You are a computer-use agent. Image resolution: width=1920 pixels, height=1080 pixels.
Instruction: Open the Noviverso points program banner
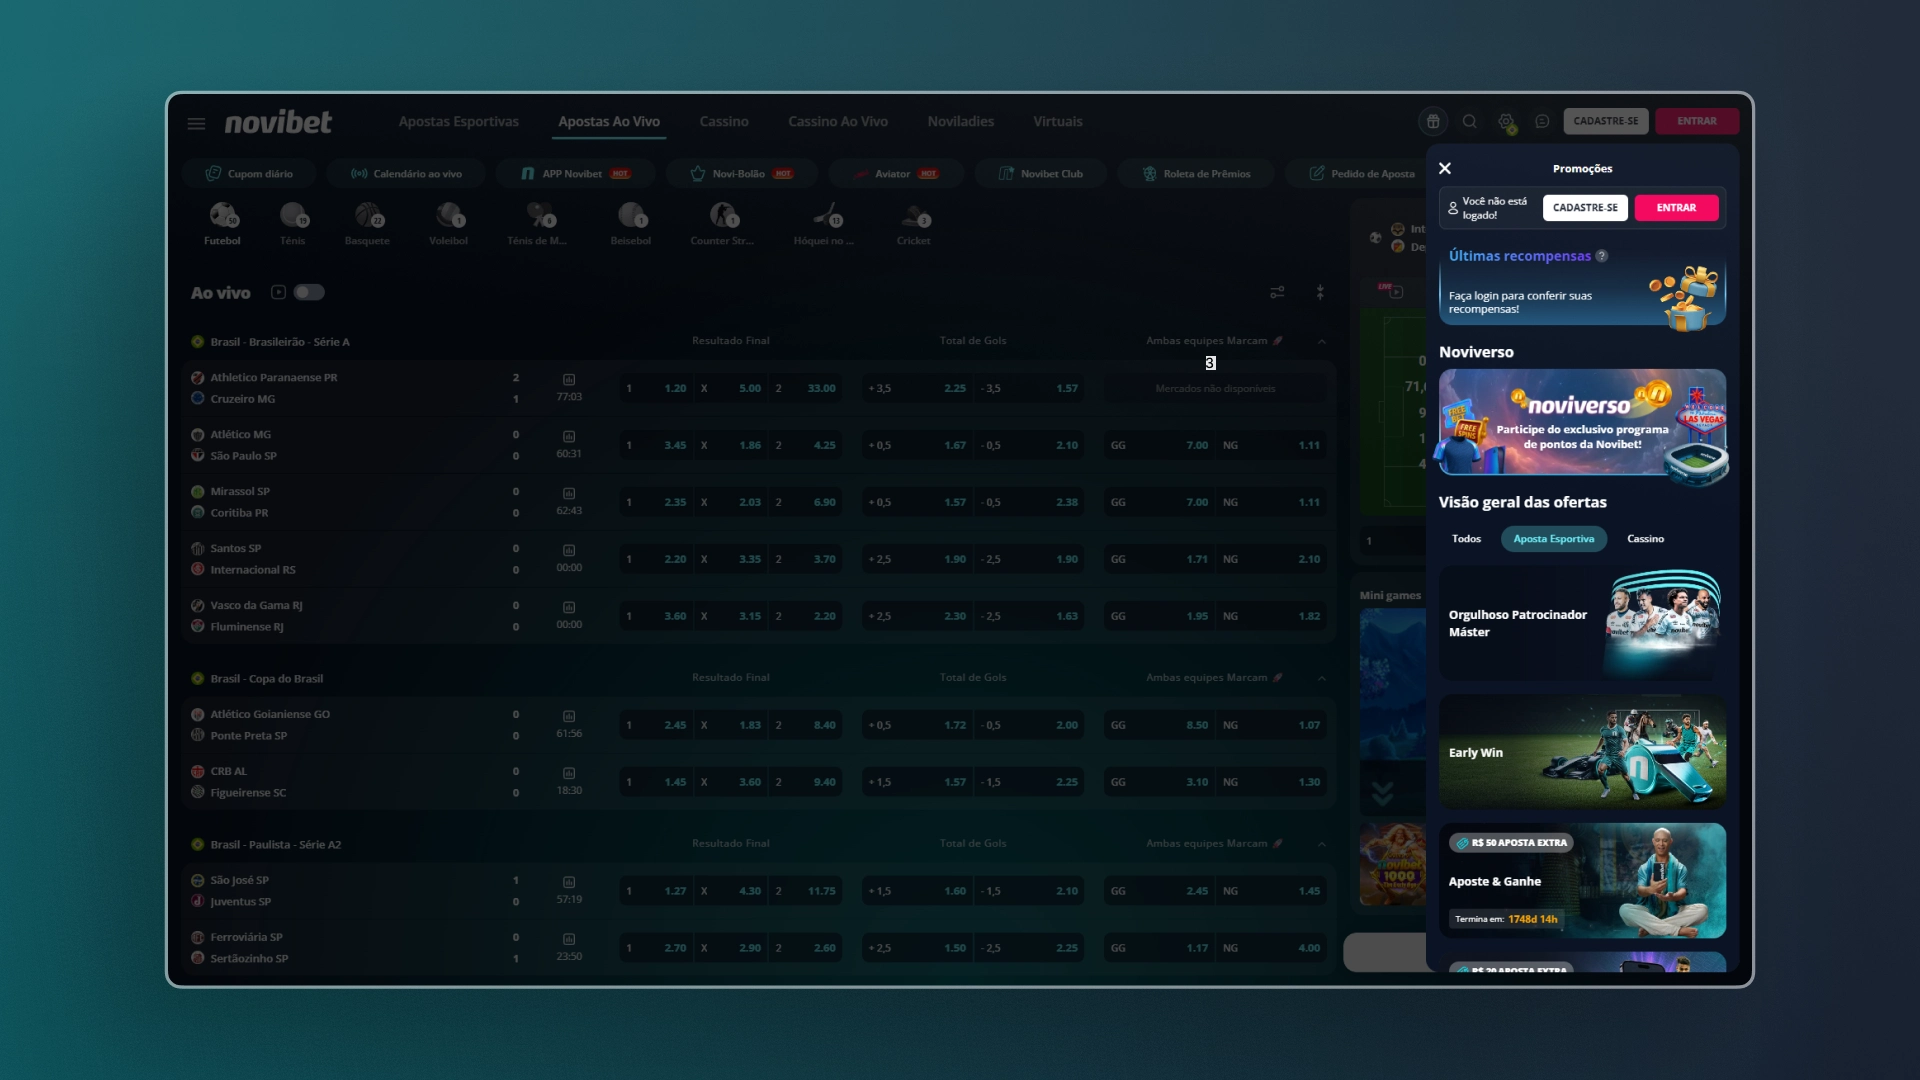1582,422
